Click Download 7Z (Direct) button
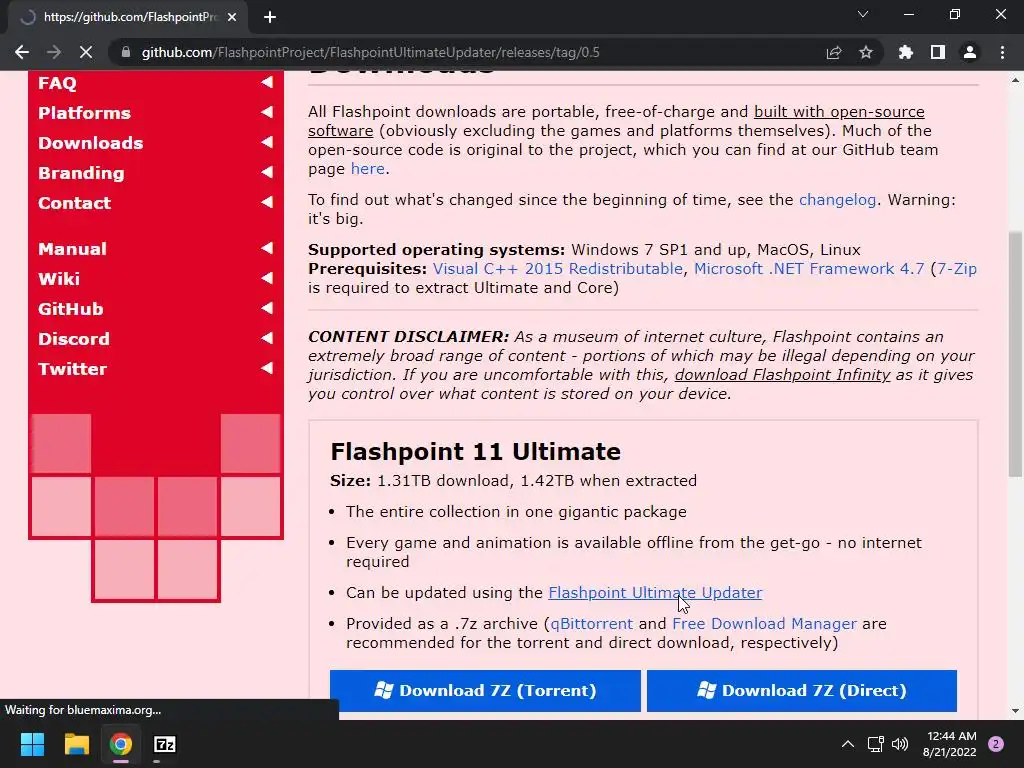The width and height of the screenshot is (1024, 768). [x=802, y=691]
